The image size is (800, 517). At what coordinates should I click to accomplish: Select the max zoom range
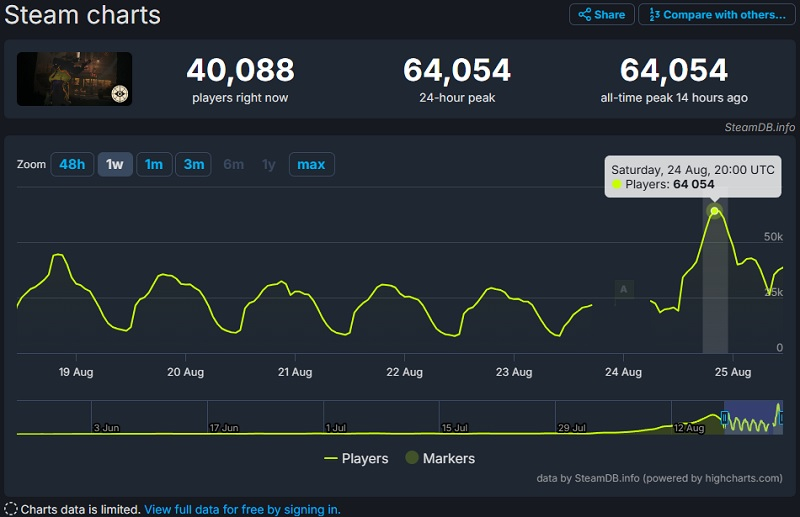tap(311, 164)
